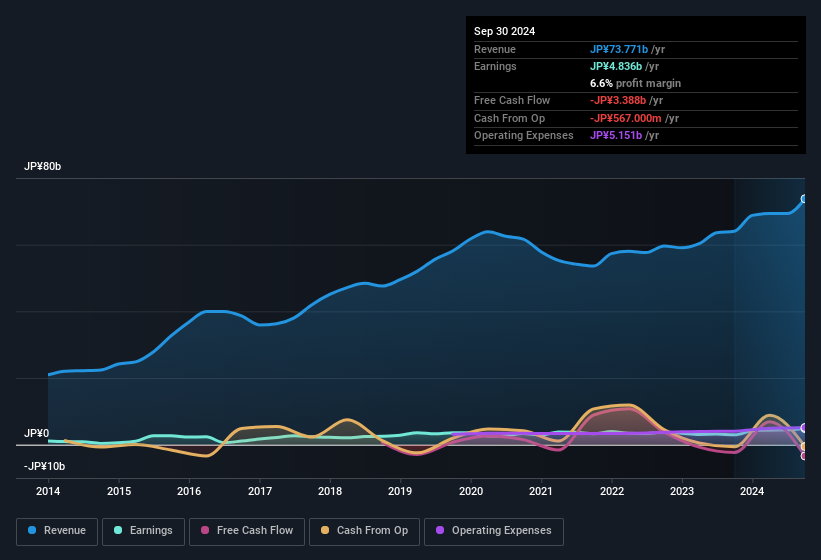The height and width of the screenshot is (560, 821).
Task: Toggle the Revenue series legend button
Action: tap(57, 531)
